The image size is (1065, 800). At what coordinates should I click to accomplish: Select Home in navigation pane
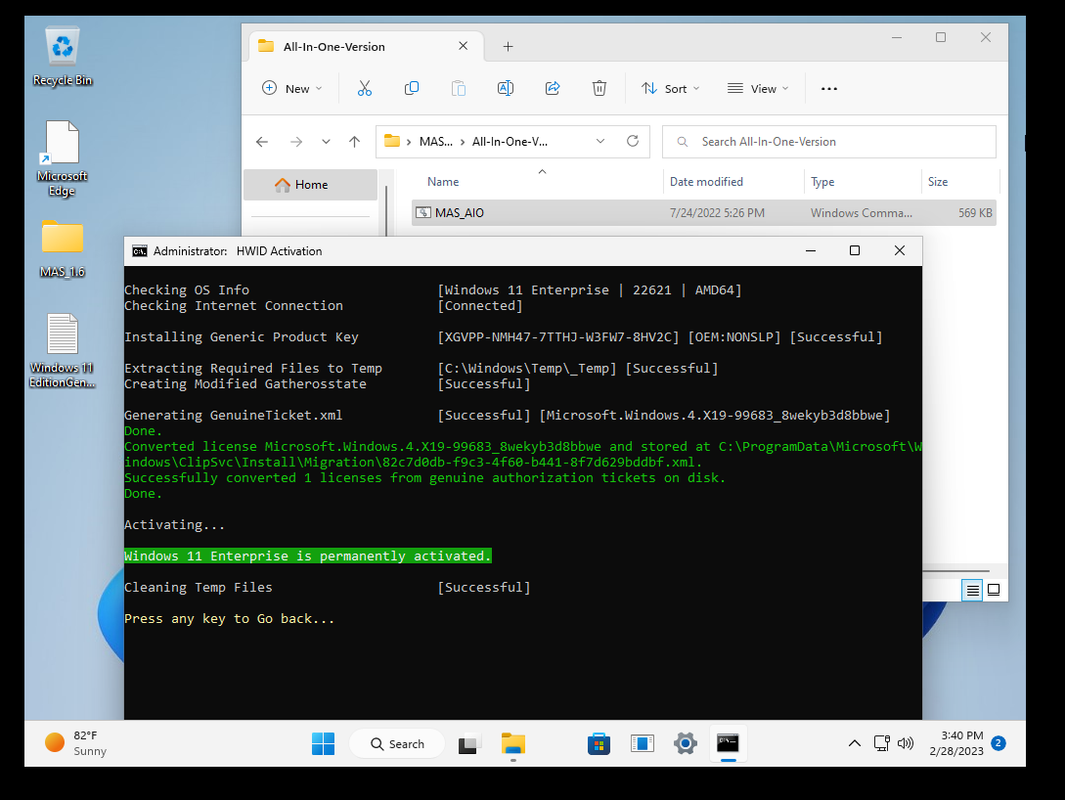(310, 185)
